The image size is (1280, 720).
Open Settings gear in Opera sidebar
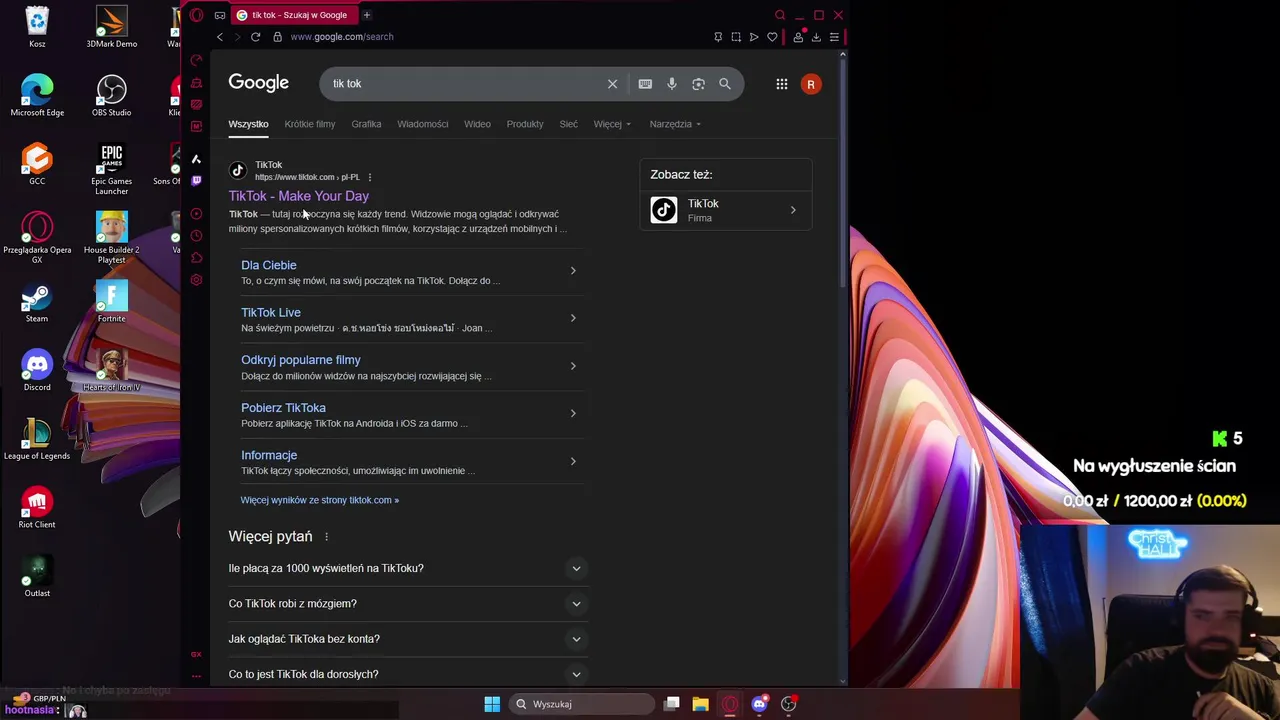pos(196,280)
